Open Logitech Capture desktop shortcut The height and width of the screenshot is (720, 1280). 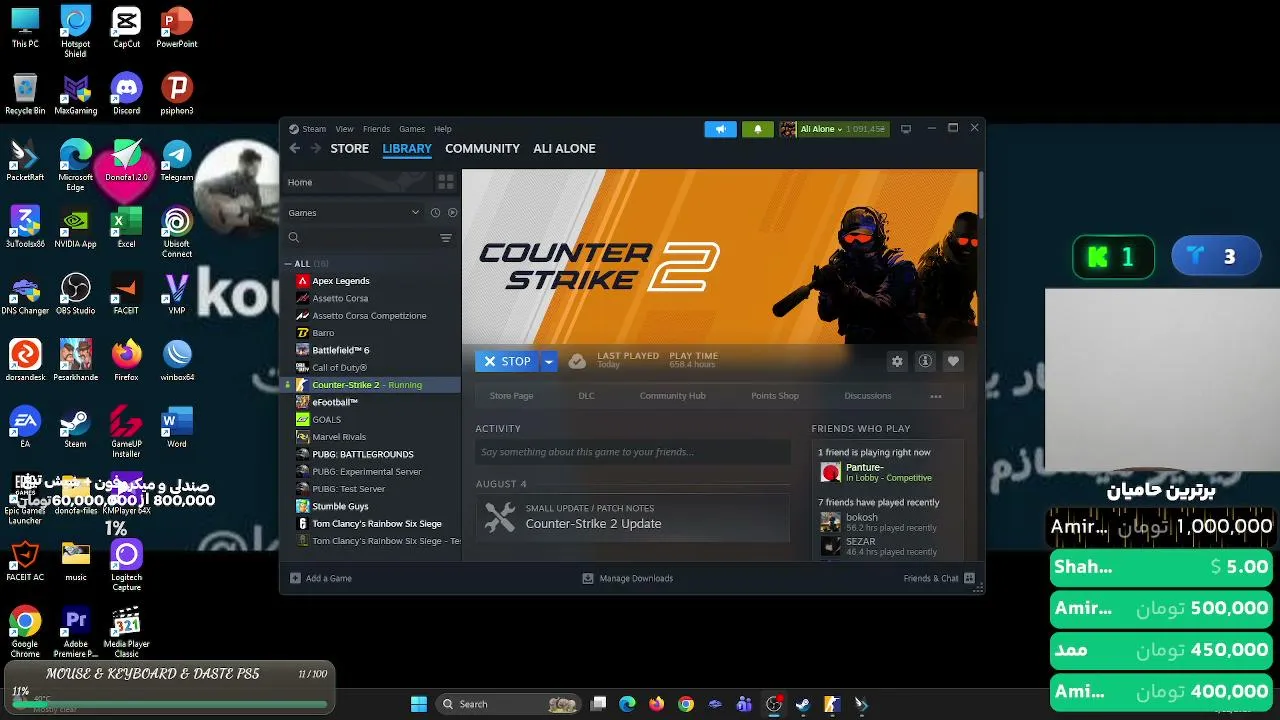tap(126, 566)
